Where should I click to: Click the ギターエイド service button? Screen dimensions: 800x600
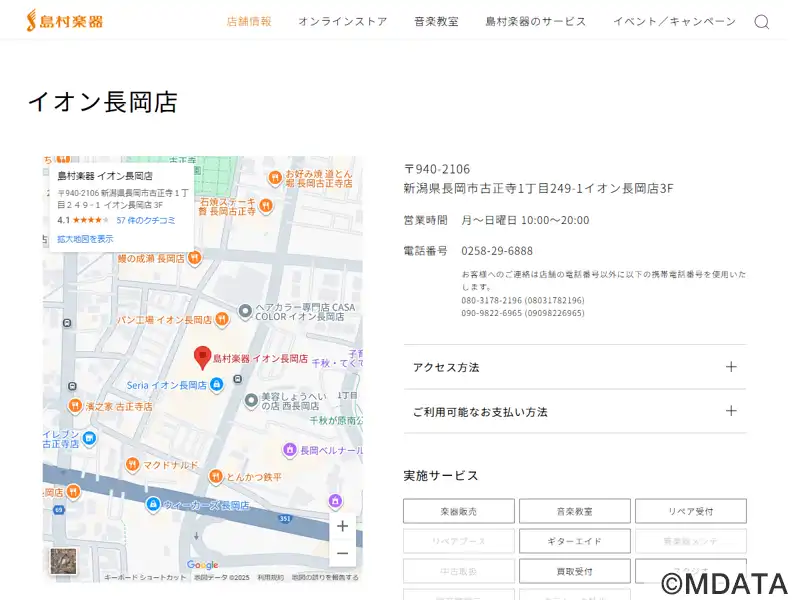coord(574,541)
